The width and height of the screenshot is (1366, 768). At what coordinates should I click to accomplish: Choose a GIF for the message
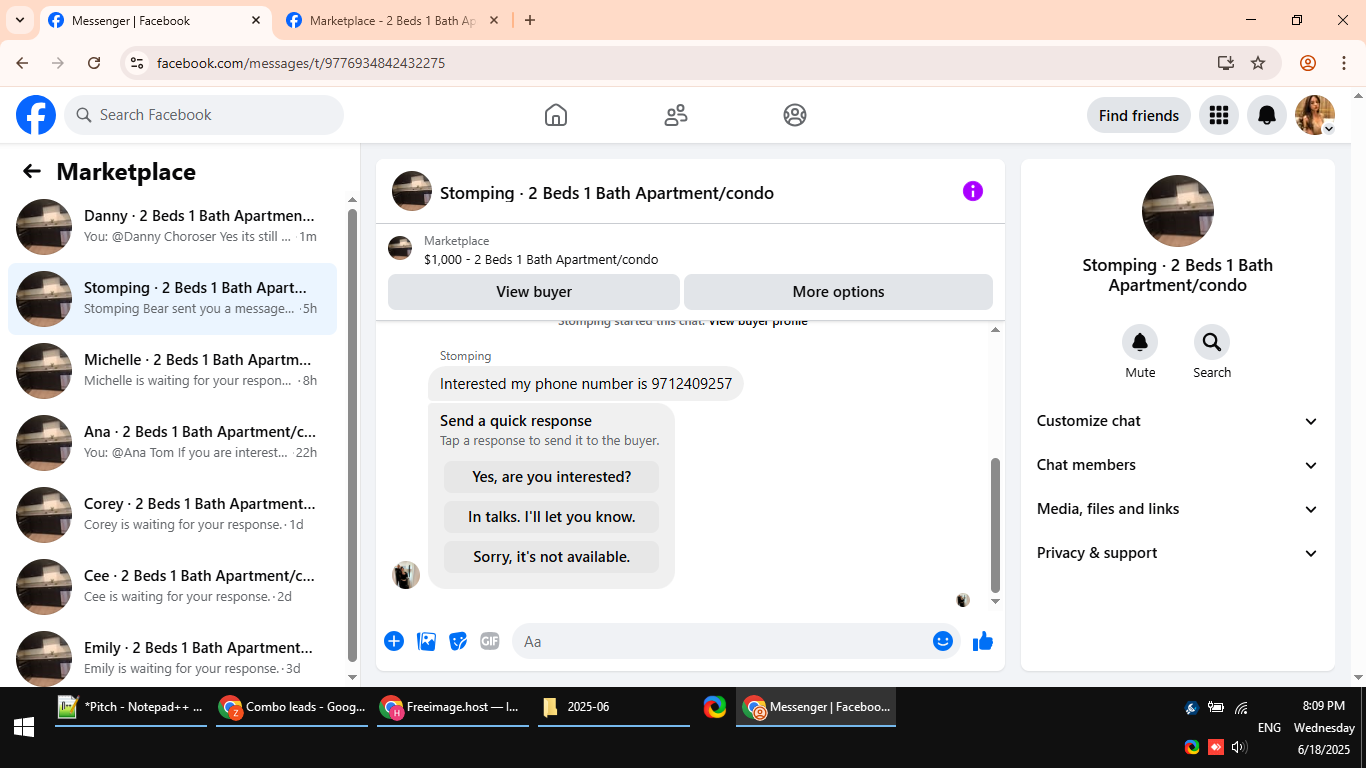[490, 641]
